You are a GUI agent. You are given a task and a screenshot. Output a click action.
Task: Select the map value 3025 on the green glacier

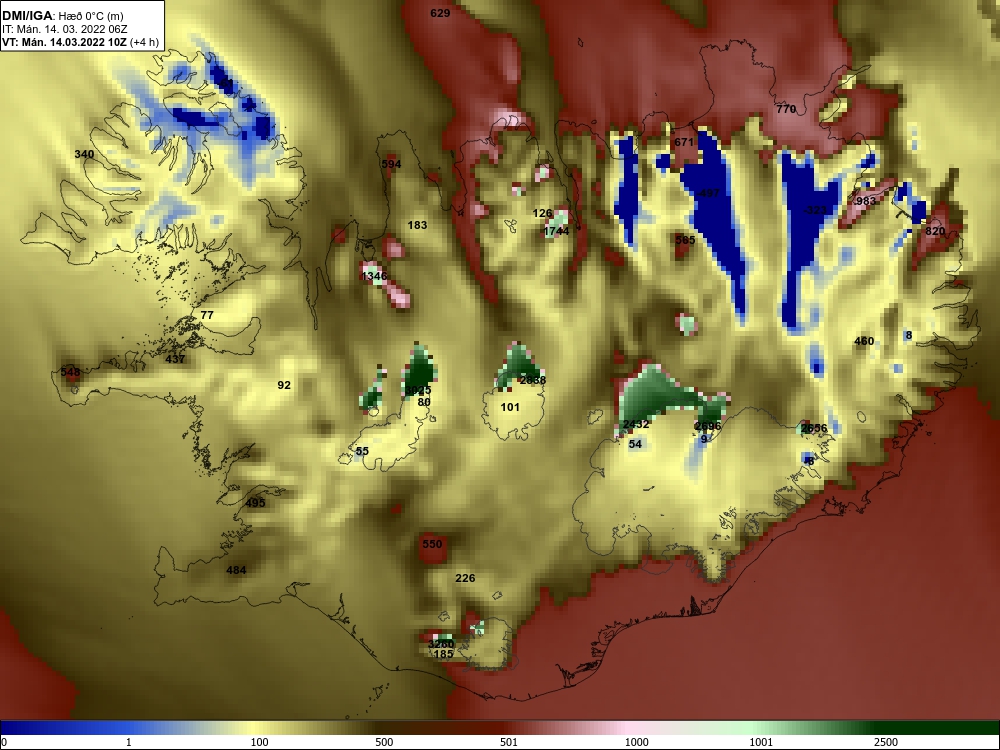(x=418, y=390)
